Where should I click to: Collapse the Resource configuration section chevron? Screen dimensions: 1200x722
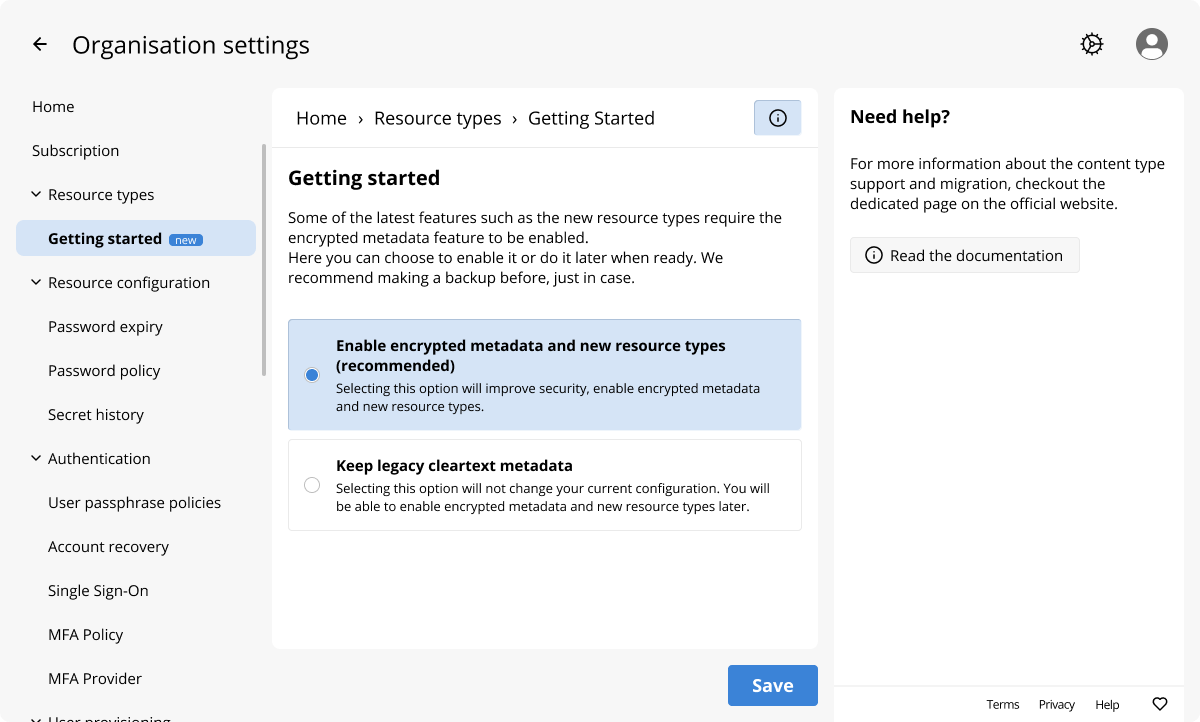pyautogui.click(x=36, y=283)
